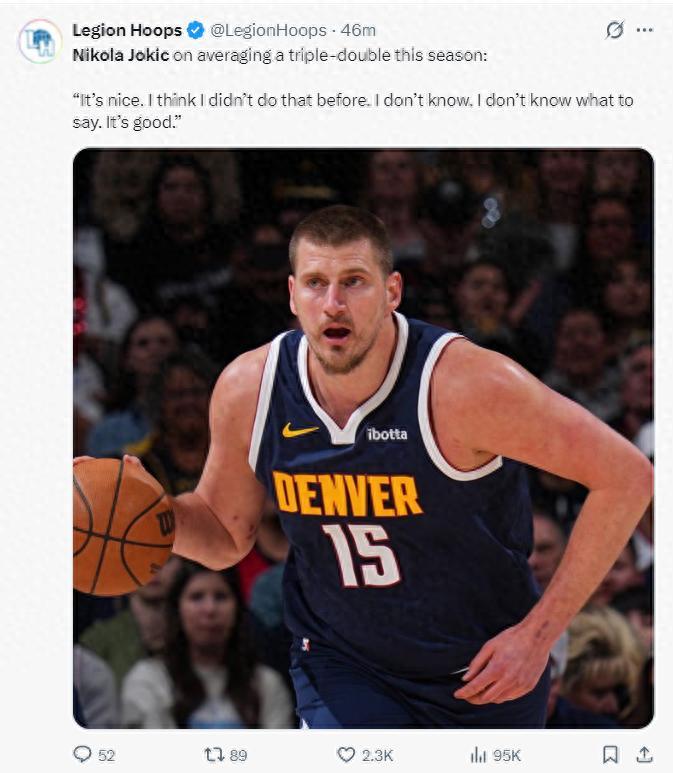Click the blue verified badge icon
This screenshot has height=773, width=673.
pyautogui.click(x=196, y=31)
